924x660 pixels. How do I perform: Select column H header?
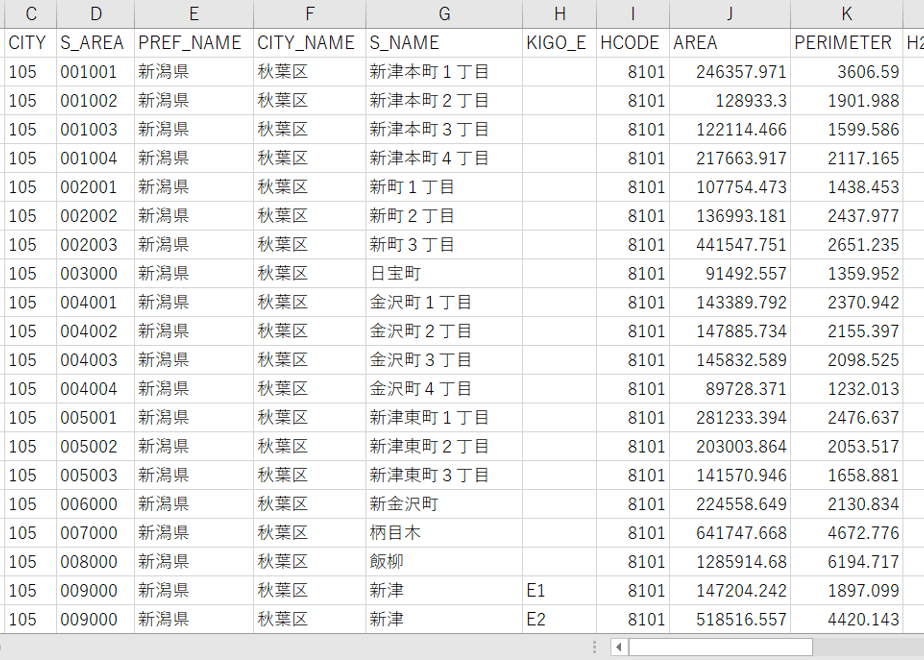559,14
